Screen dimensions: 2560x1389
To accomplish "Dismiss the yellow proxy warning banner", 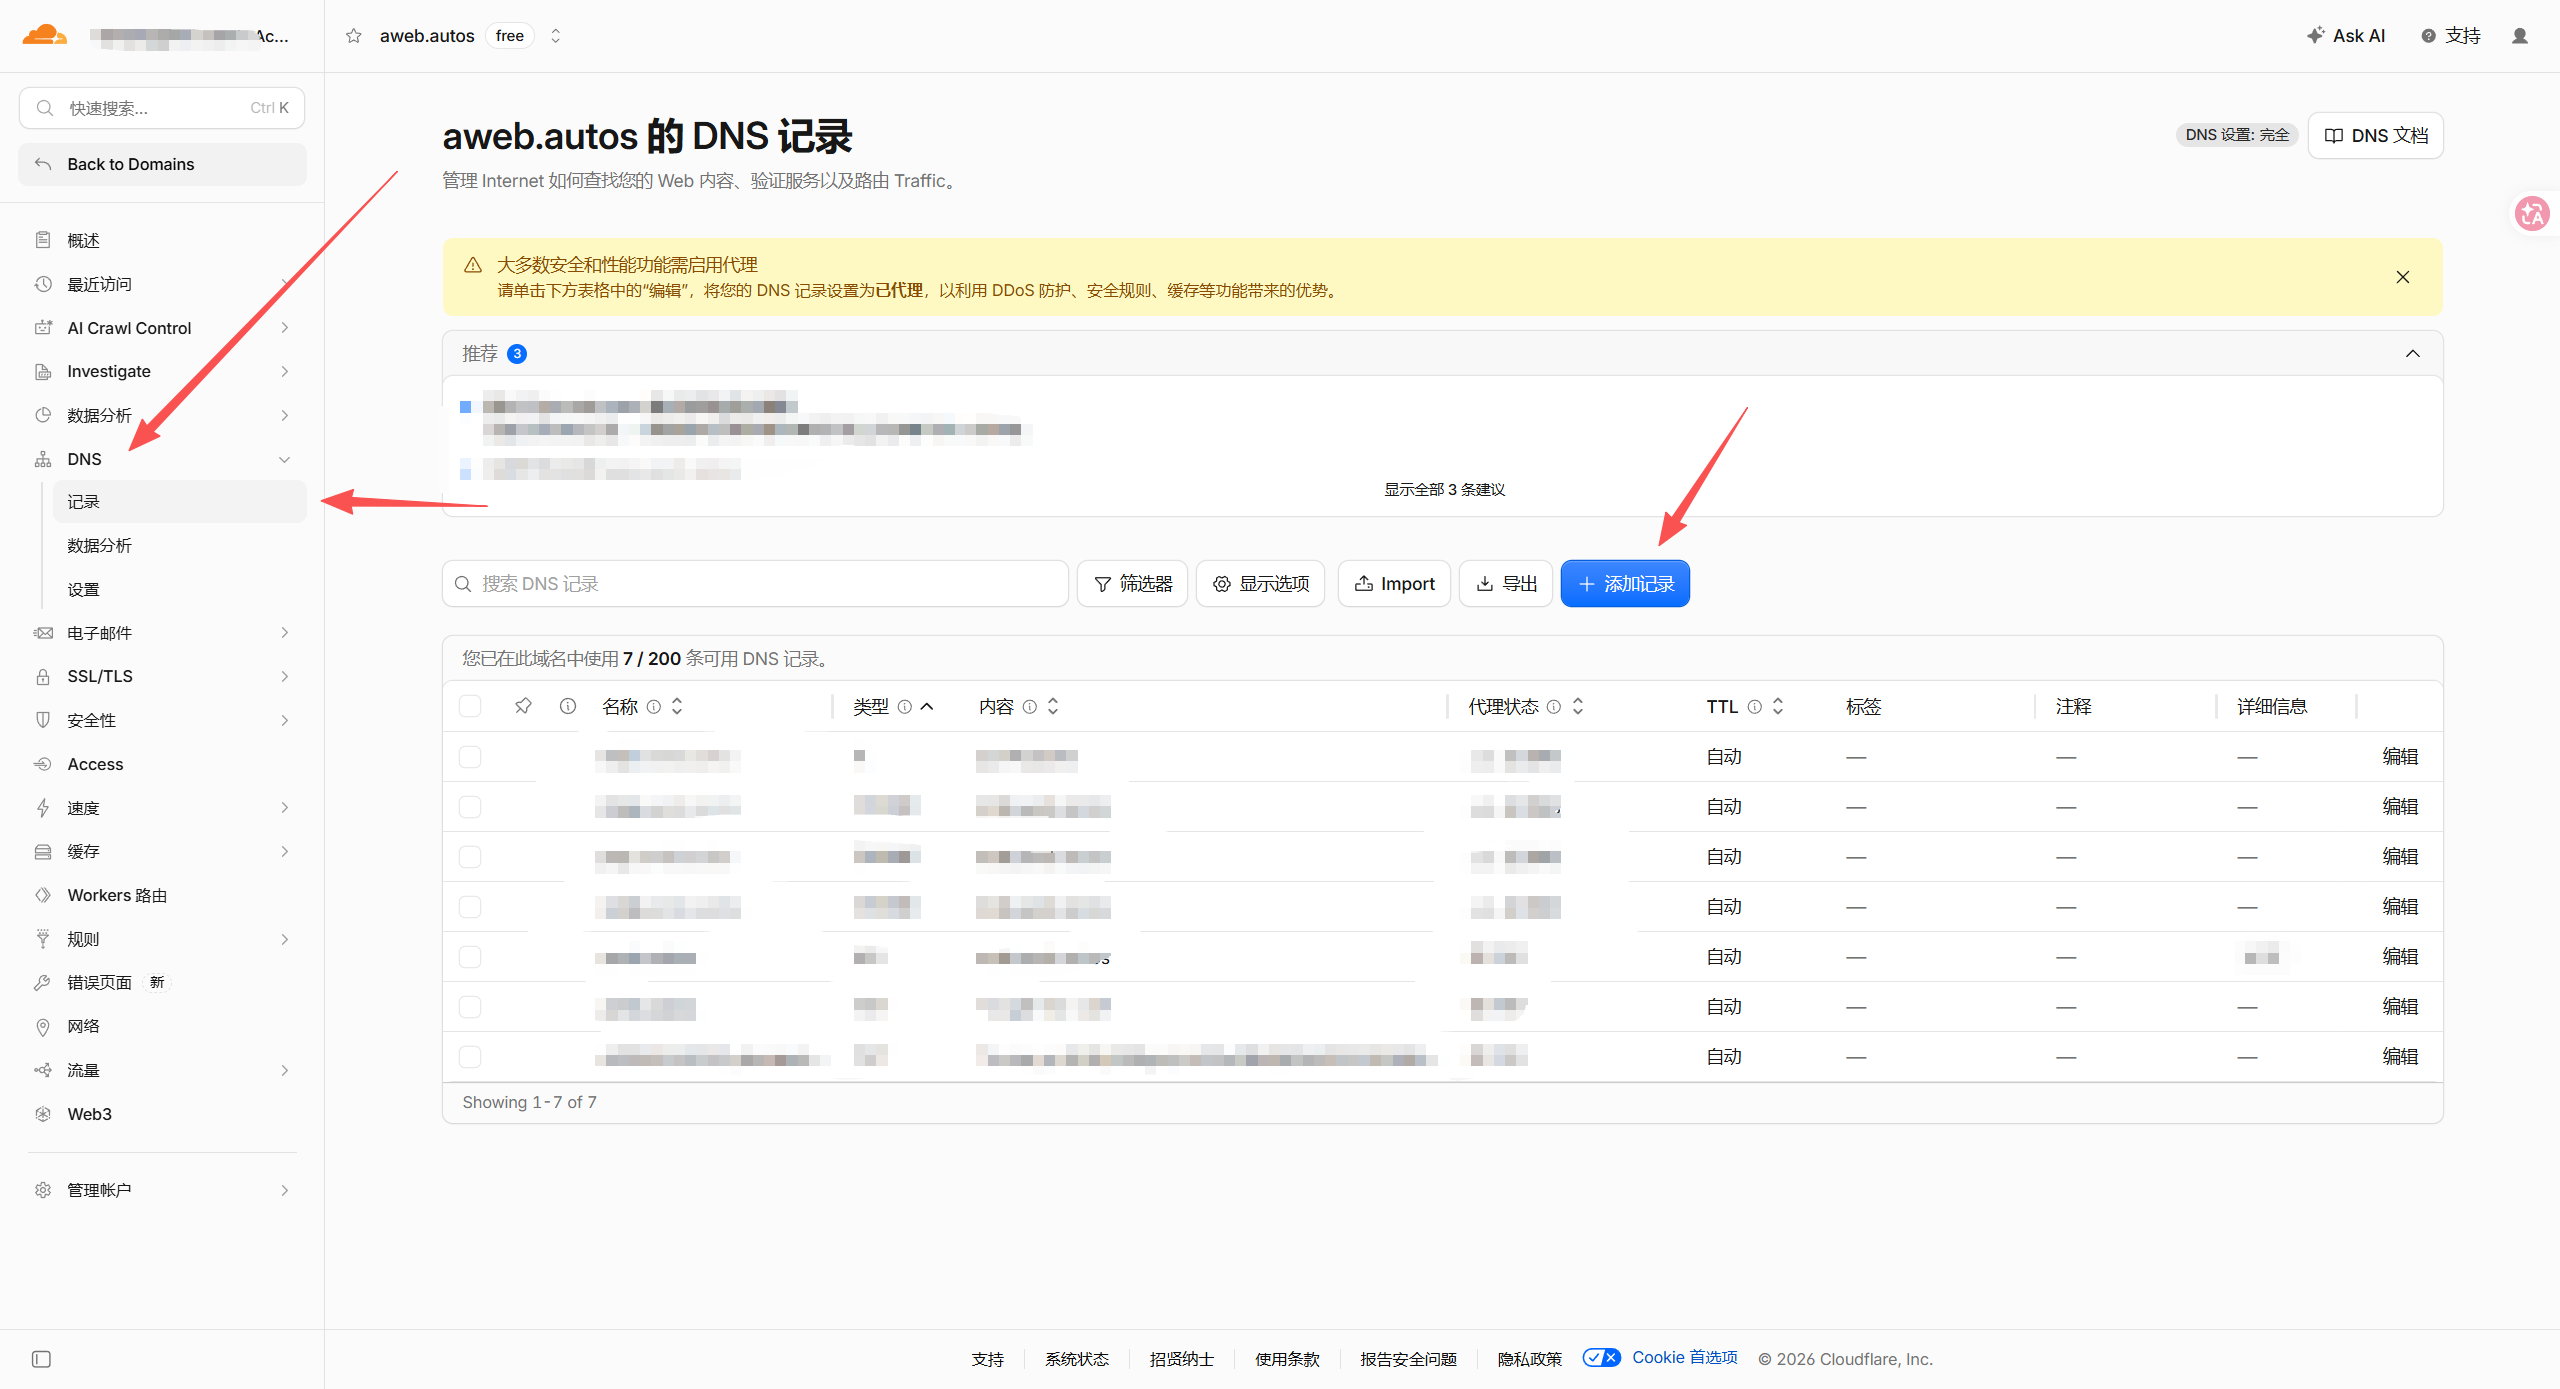I will click(x=2403, y=277).
